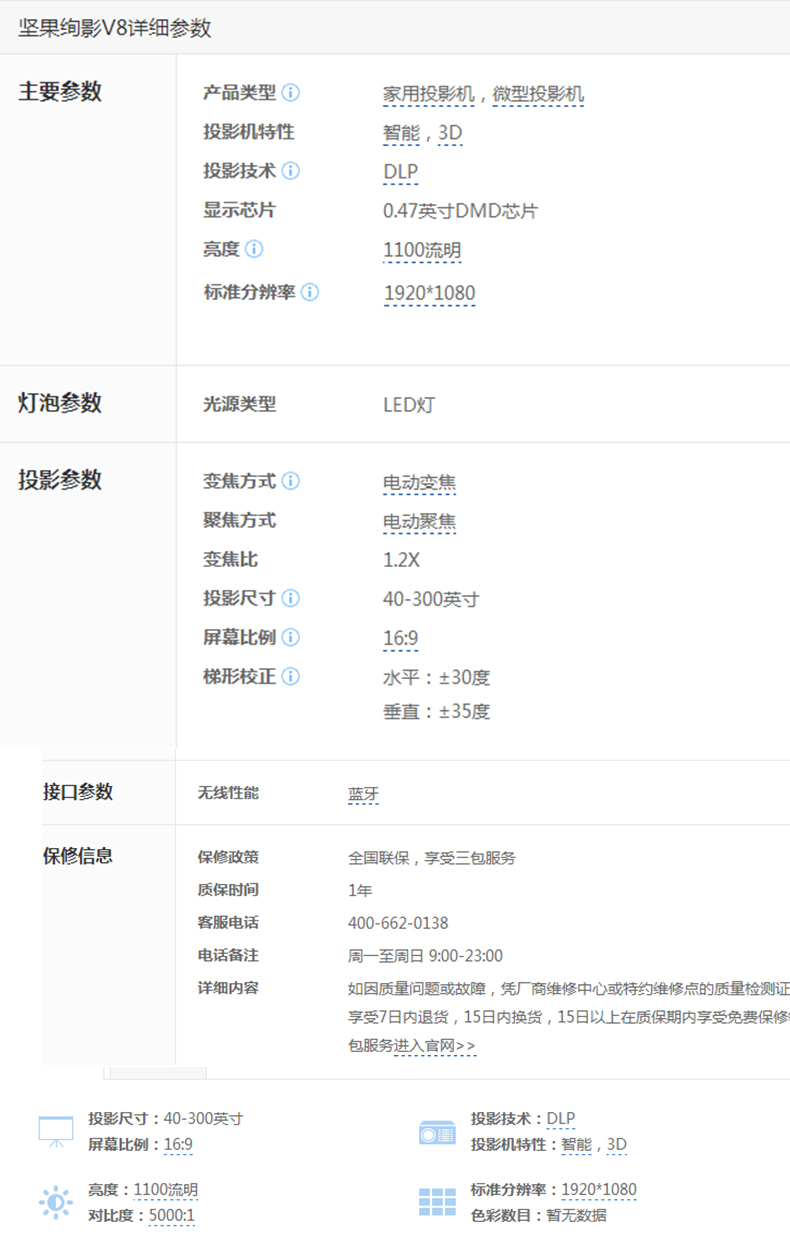
Task: Click the 质保时间 label
Action: click(x=228, y=889)
